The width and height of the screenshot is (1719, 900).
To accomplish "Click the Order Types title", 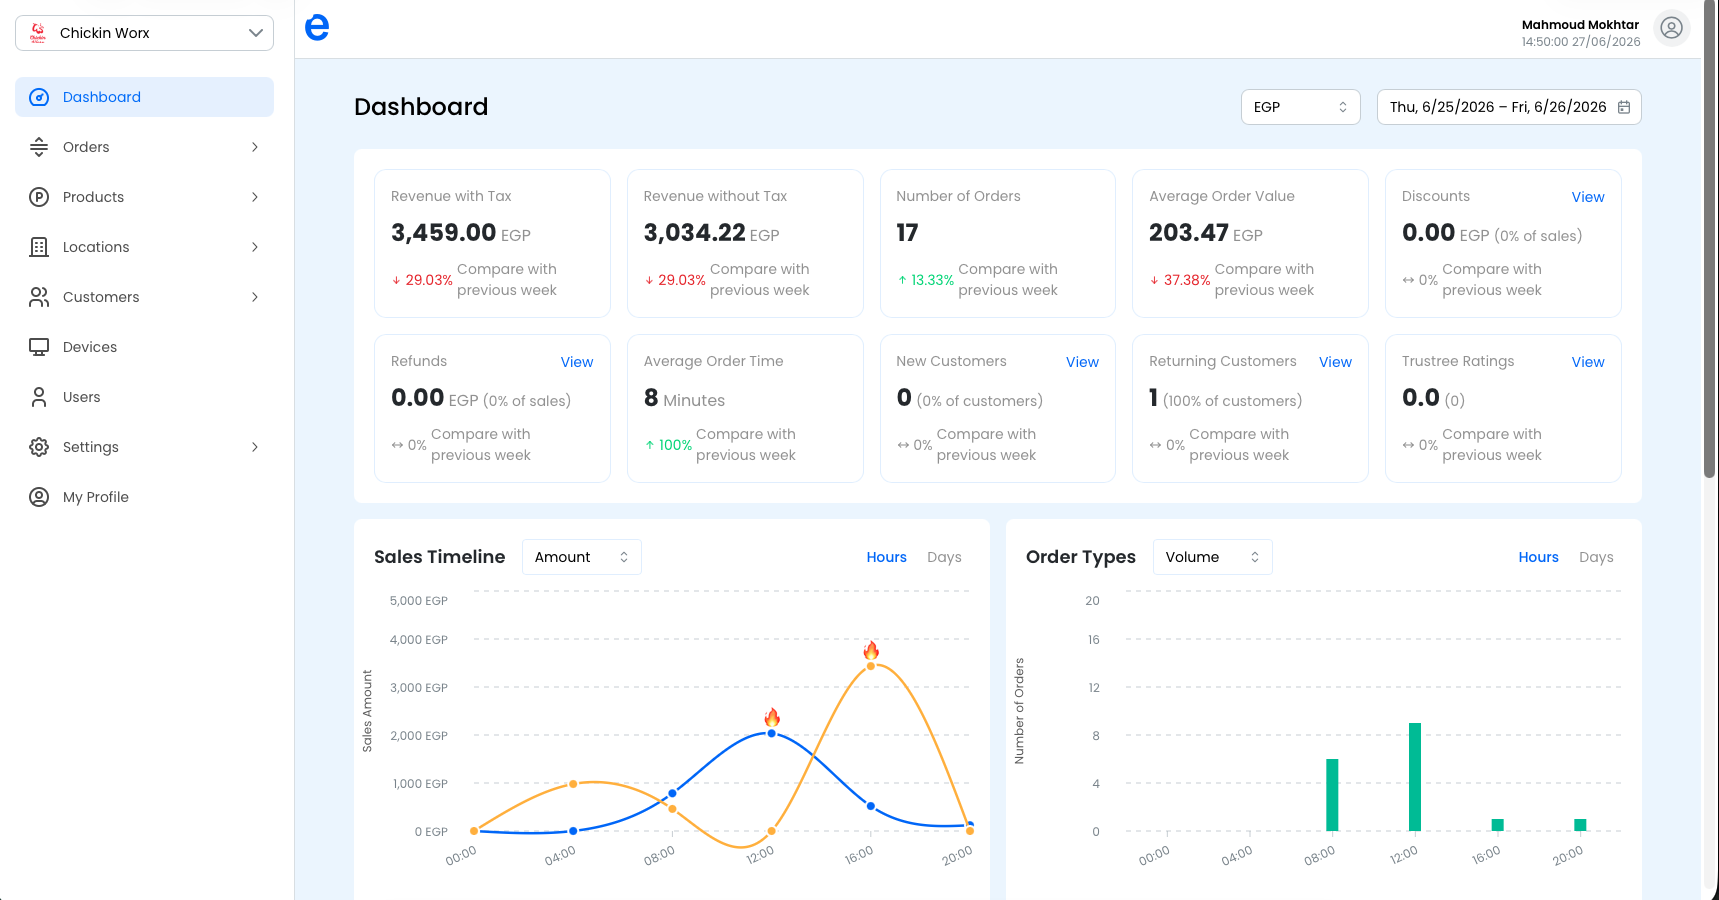I will coord(1081,557).
